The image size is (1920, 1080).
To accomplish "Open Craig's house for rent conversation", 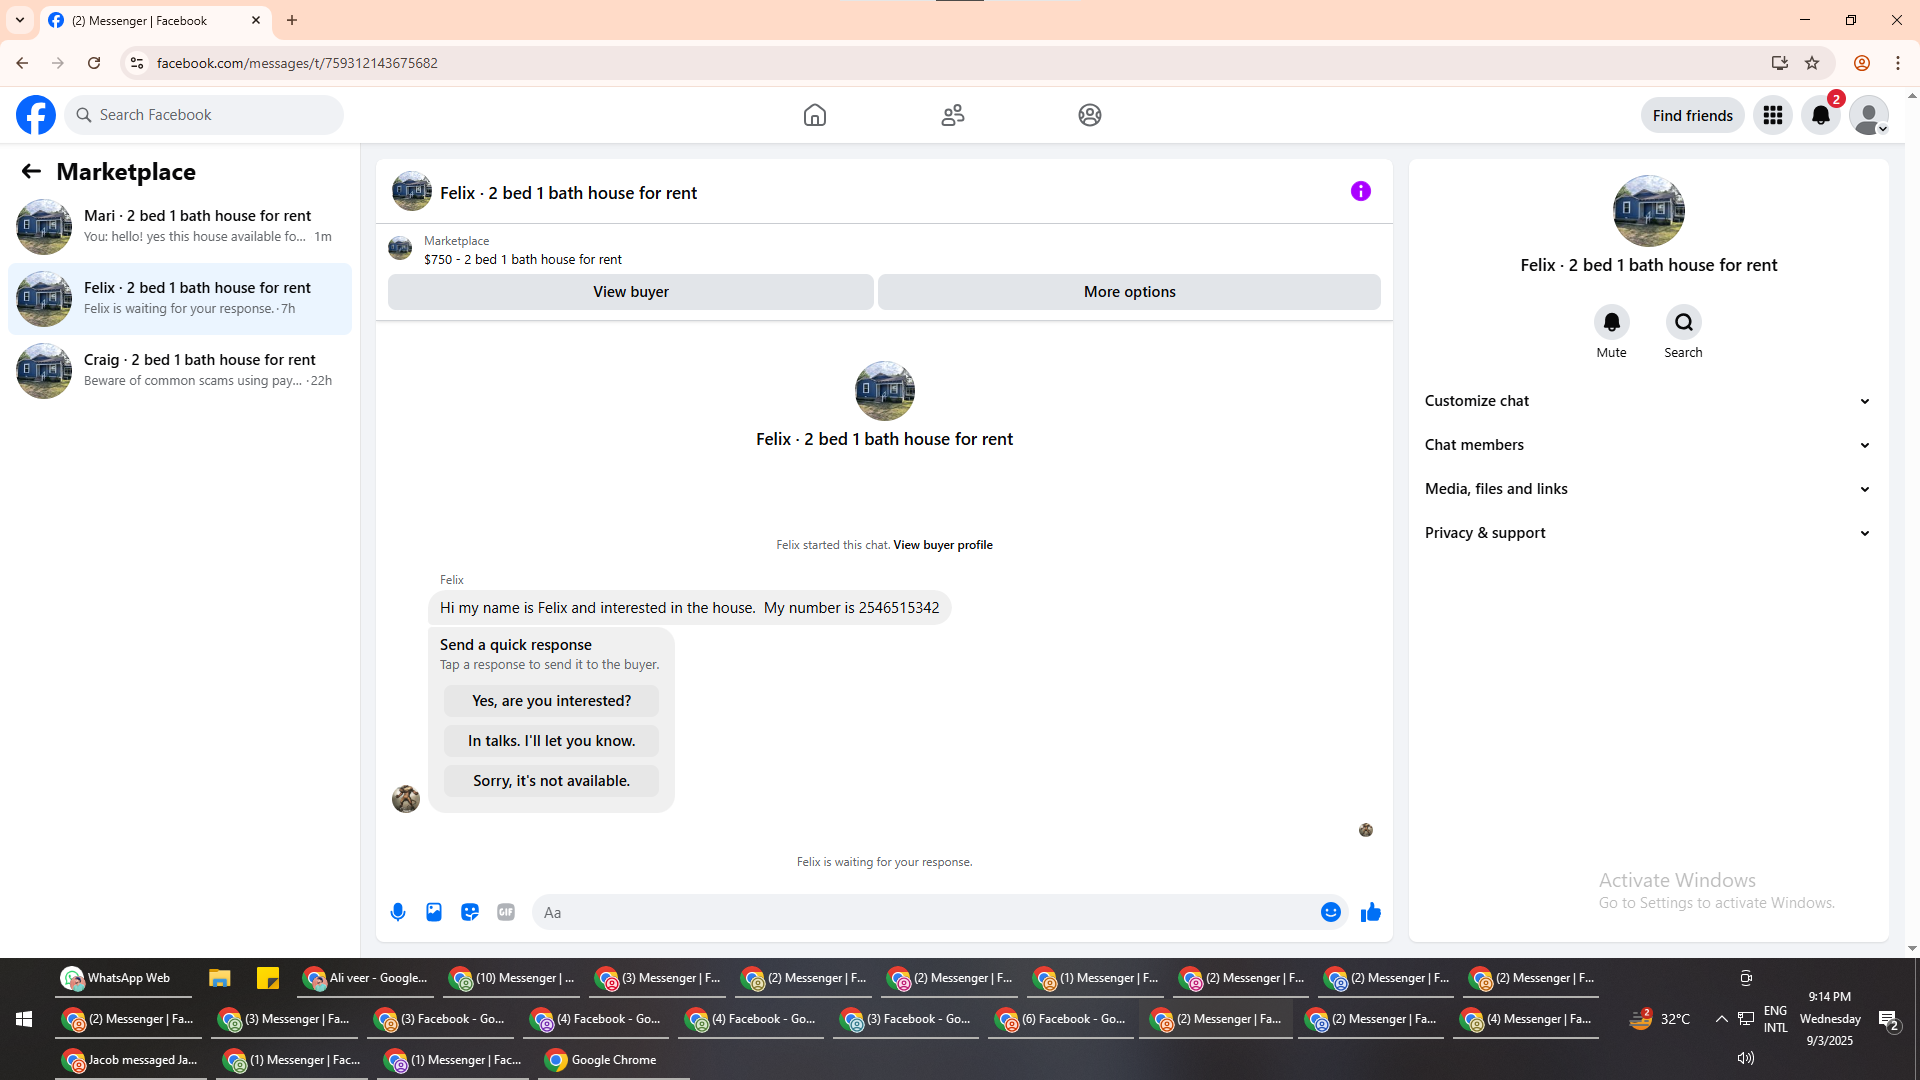I will [x=180, y=371].
